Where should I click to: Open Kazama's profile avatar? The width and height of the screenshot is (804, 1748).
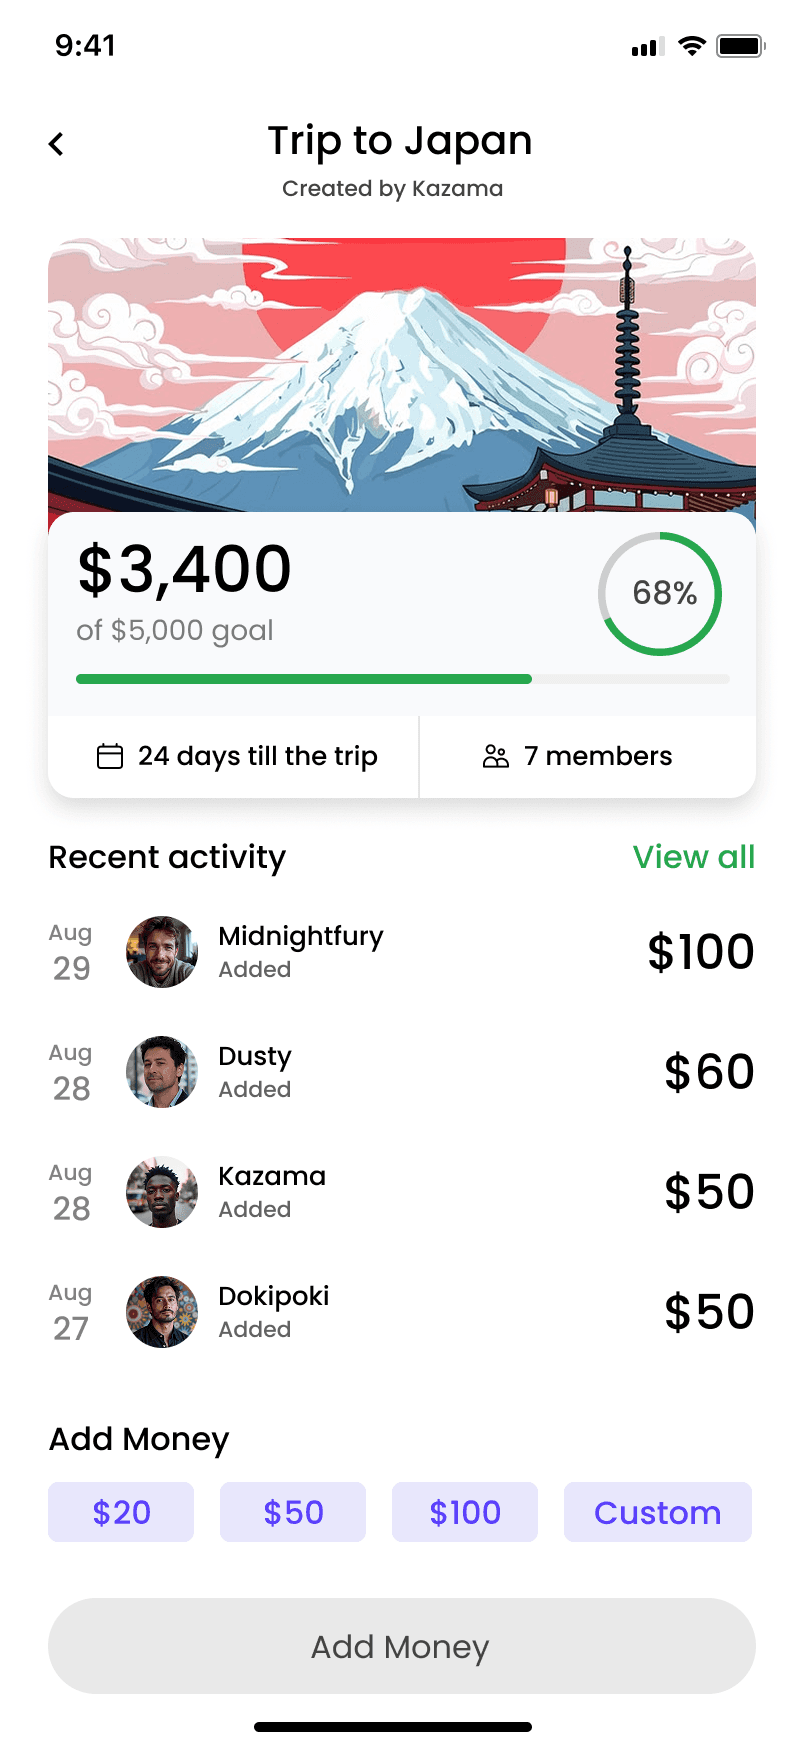[162, 1192]
